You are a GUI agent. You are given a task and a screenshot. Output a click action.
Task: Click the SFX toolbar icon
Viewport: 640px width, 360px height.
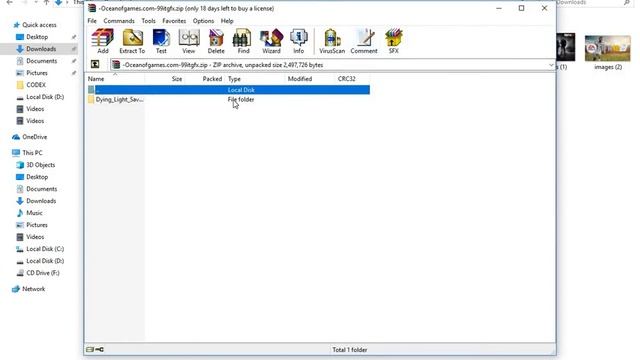click(393, 41)
